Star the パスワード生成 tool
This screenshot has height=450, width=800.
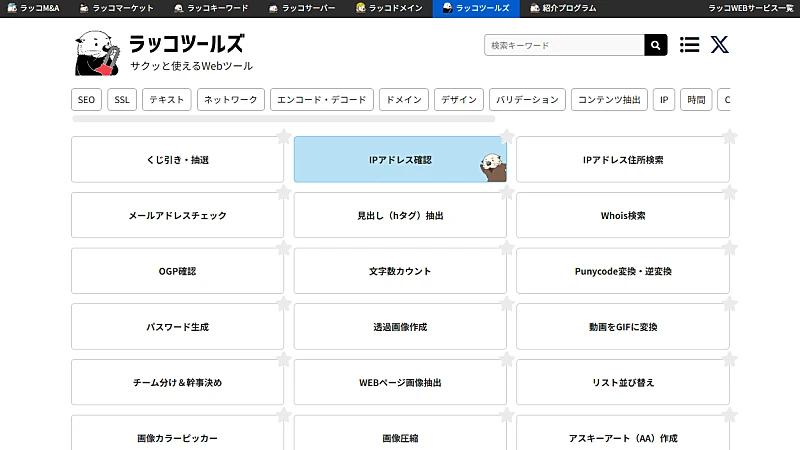point(284,304)
